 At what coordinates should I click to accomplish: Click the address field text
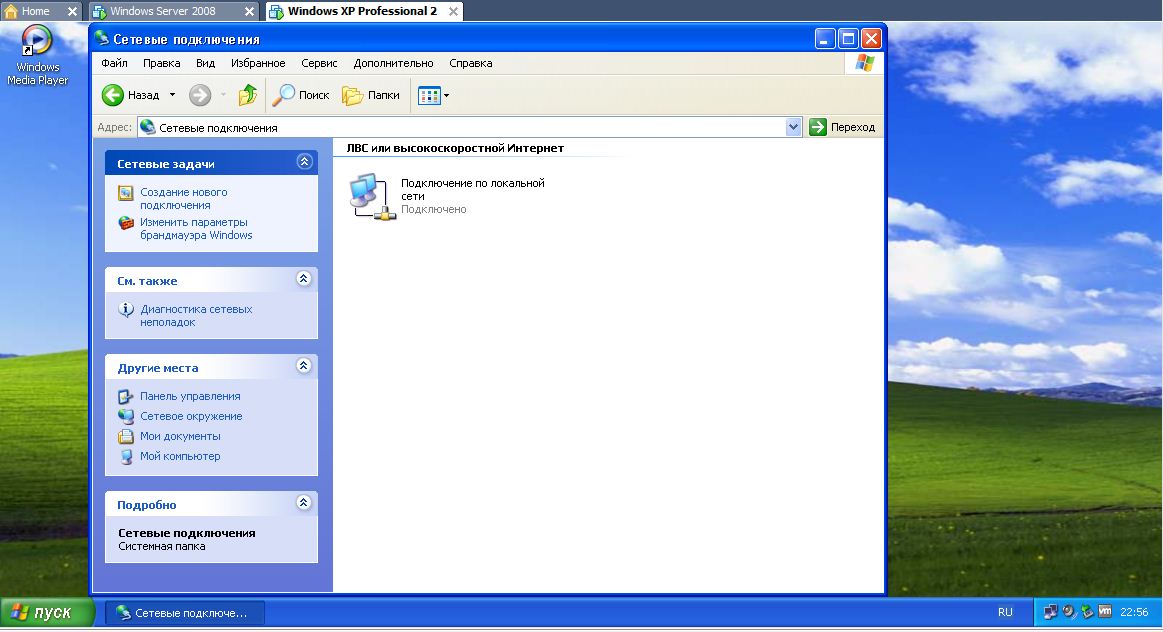pyautogui.click(x=218, y=128)
